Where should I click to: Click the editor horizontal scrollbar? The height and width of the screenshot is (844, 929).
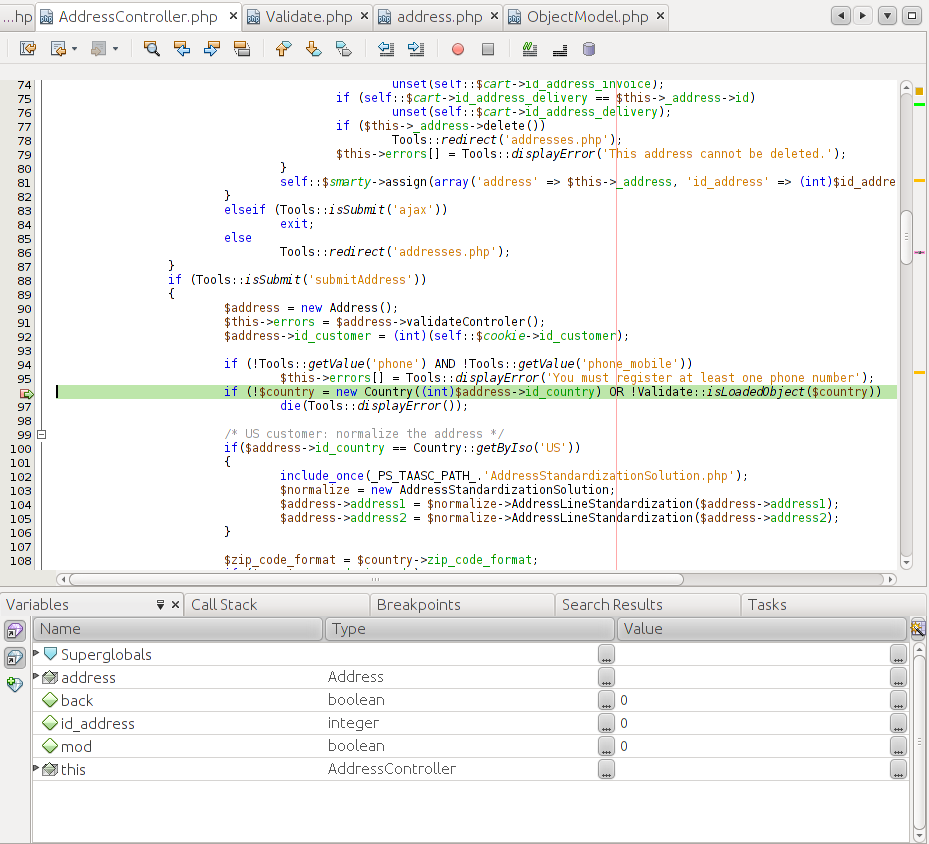(x=375, y=579)
